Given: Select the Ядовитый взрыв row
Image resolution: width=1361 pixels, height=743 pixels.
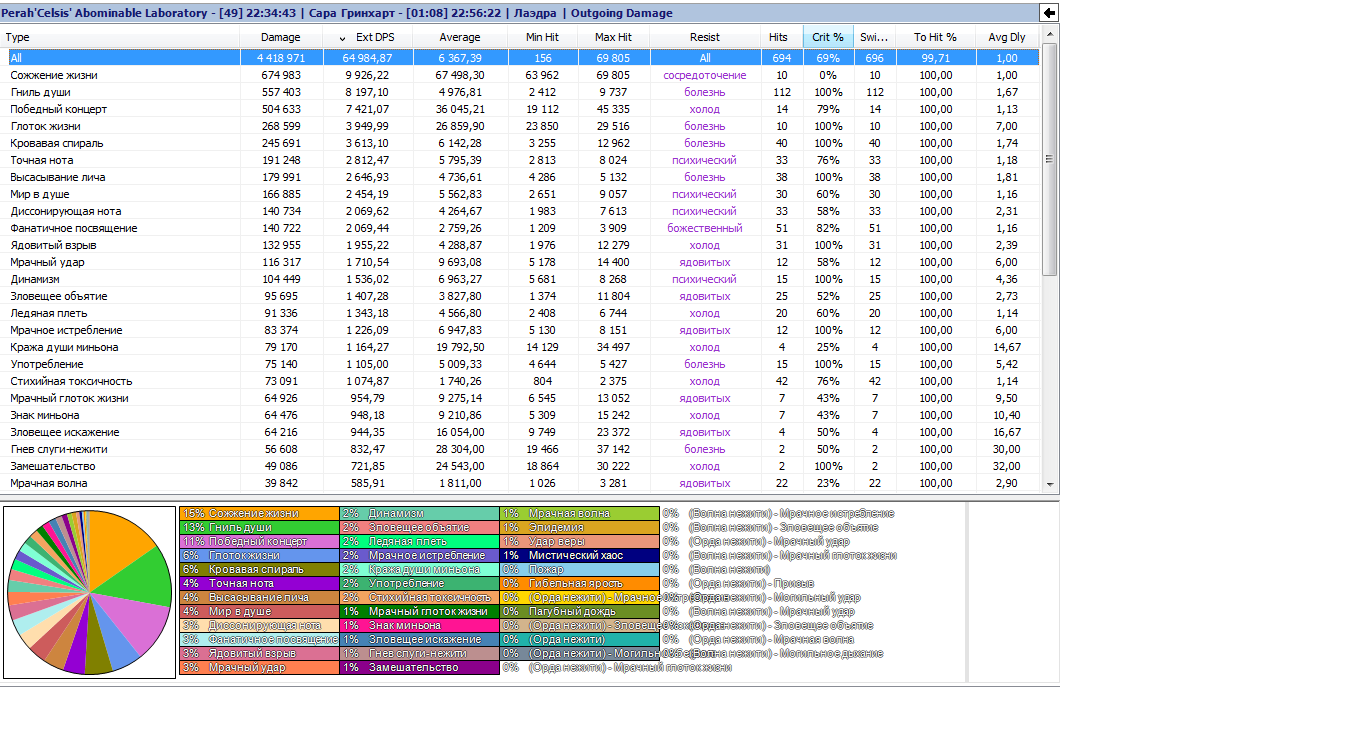Looking at the screenshot, I should [x=520, y=245].
